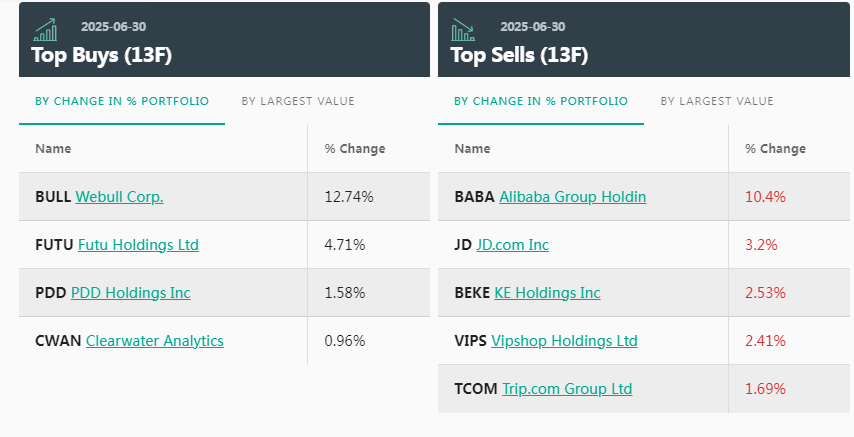Open the Trip.com Group Ltd link
The width and height of the screenshot is (854, 437).
[567, 389]
